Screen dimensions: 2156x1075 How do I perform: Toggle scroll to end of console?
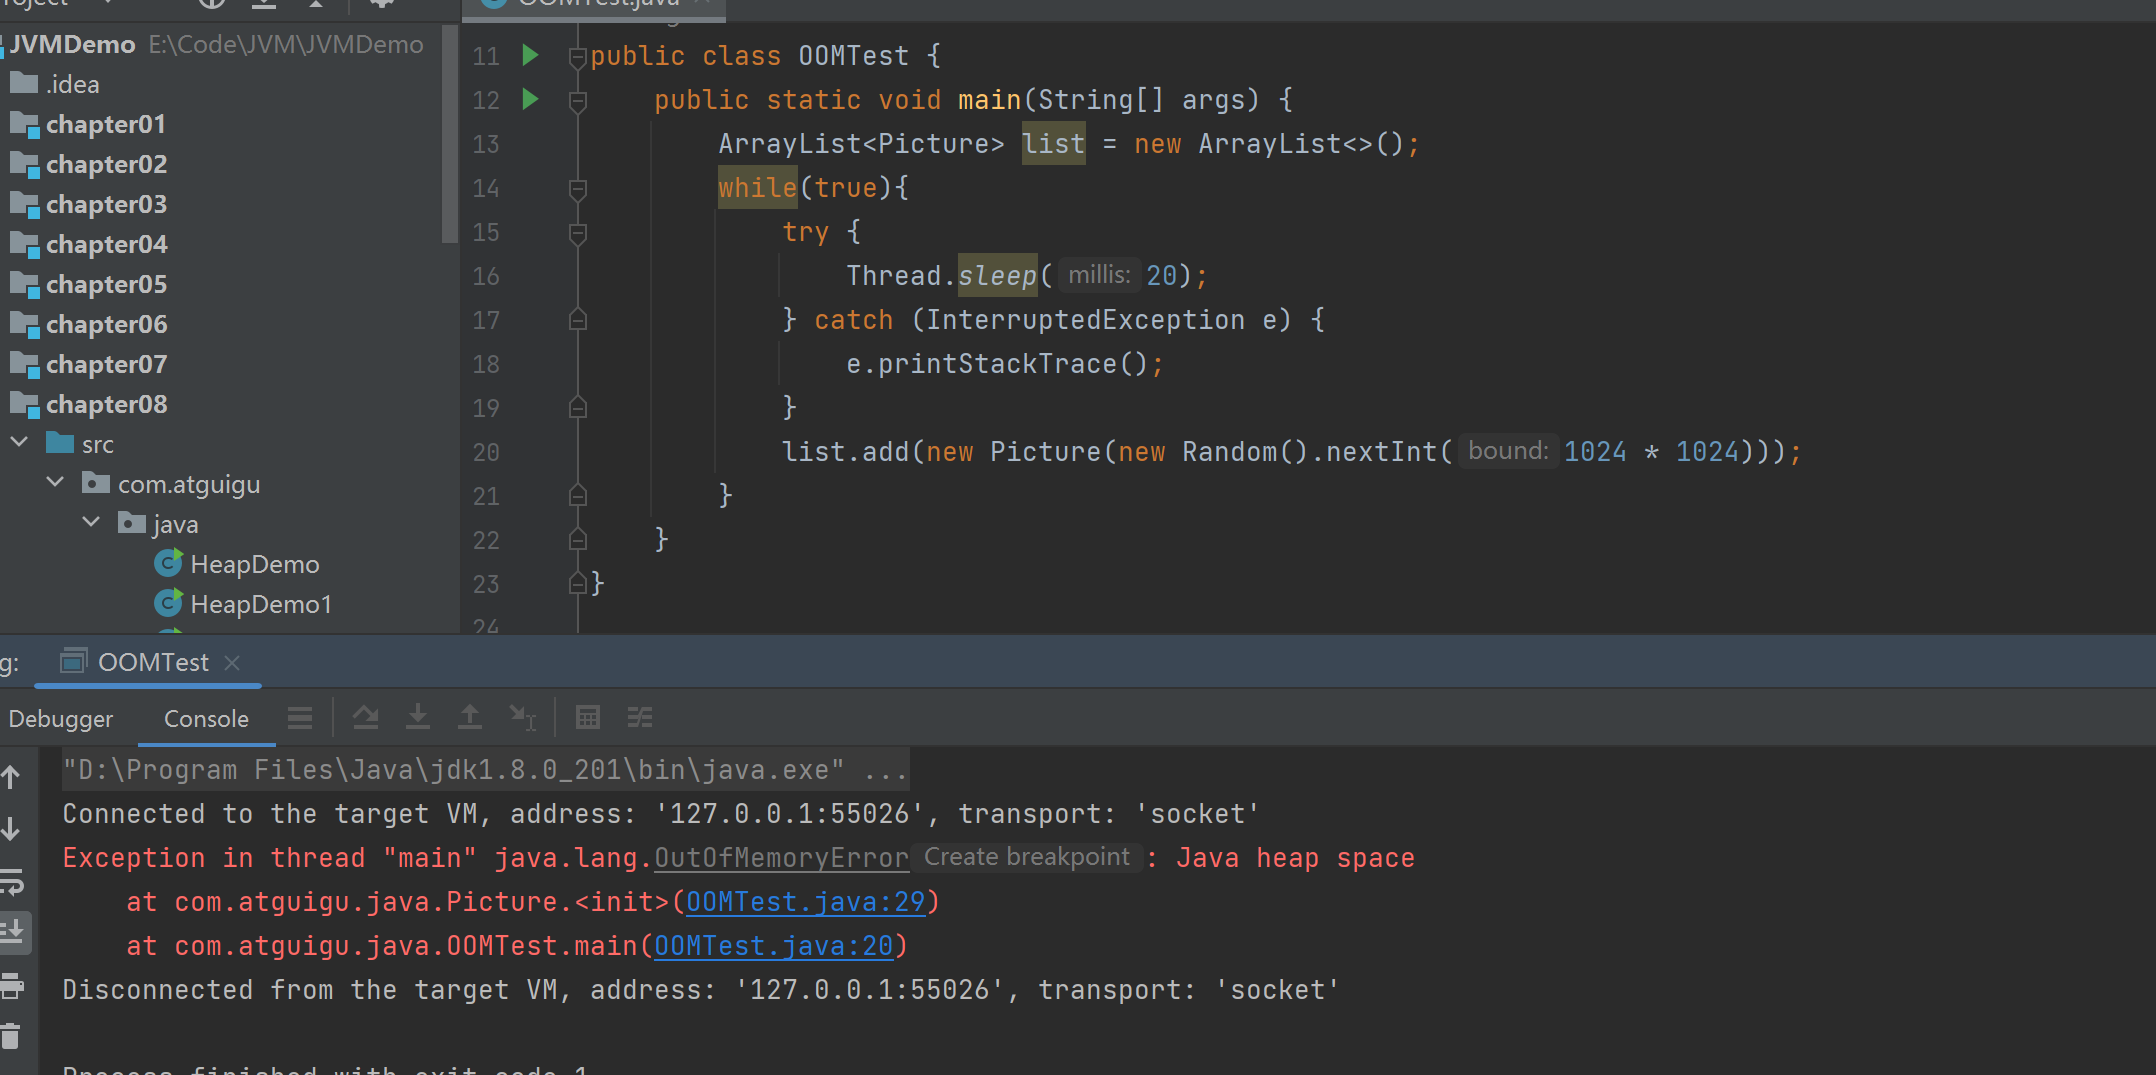click(14, 932)
